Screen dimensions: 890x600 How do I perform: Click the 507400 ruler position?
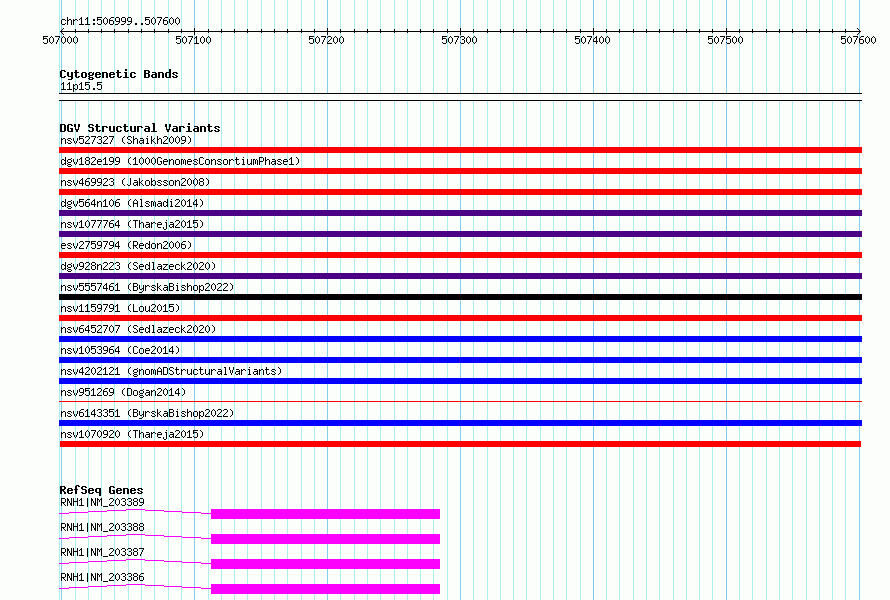point(592,40)
